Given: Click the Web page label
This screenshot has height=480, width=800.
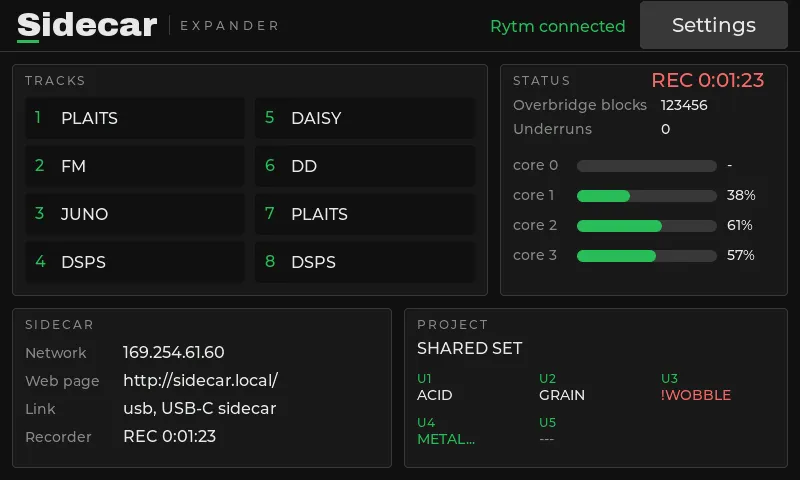Looking at the screenshot, I should coord(62,381).
